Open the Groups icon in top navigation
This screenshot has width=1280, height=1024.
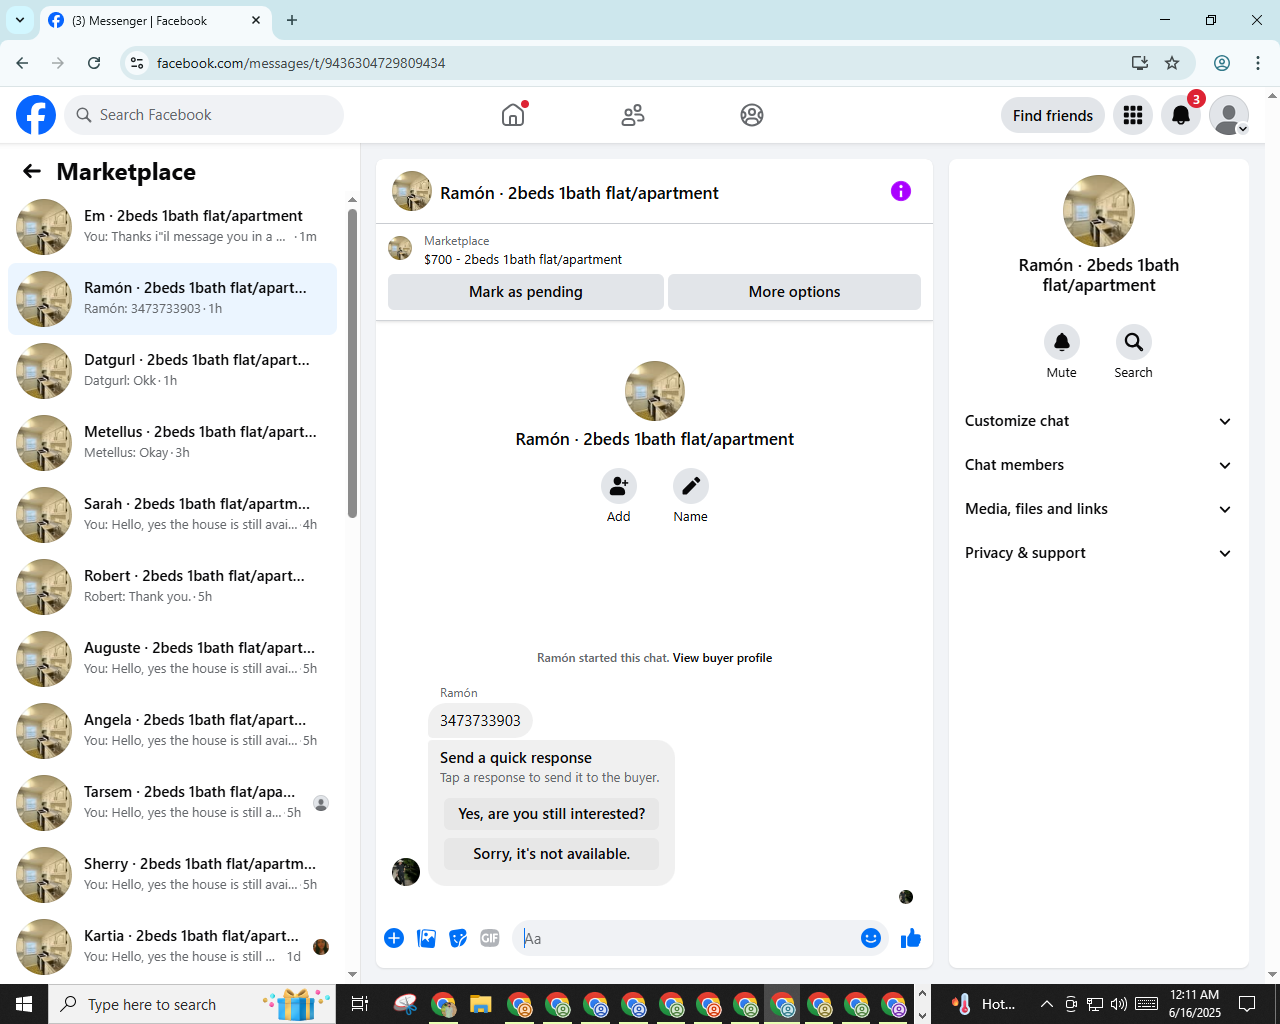pyautogui.click(x=752, y=115)
